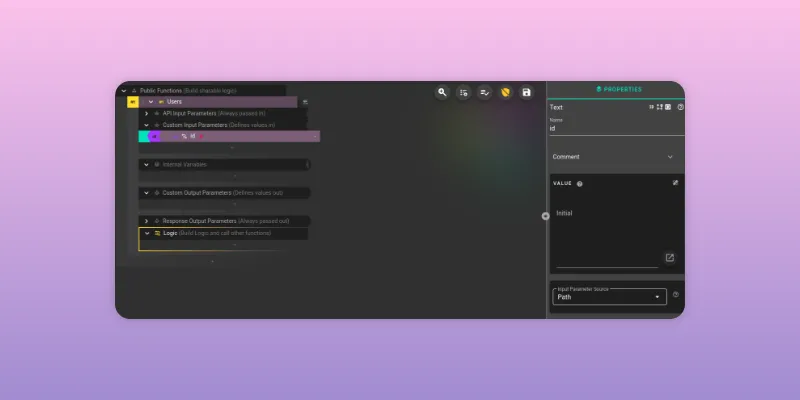Click the properties panel collapse handle
Viewport: 800px width, 400px height.
click(545, 216)
